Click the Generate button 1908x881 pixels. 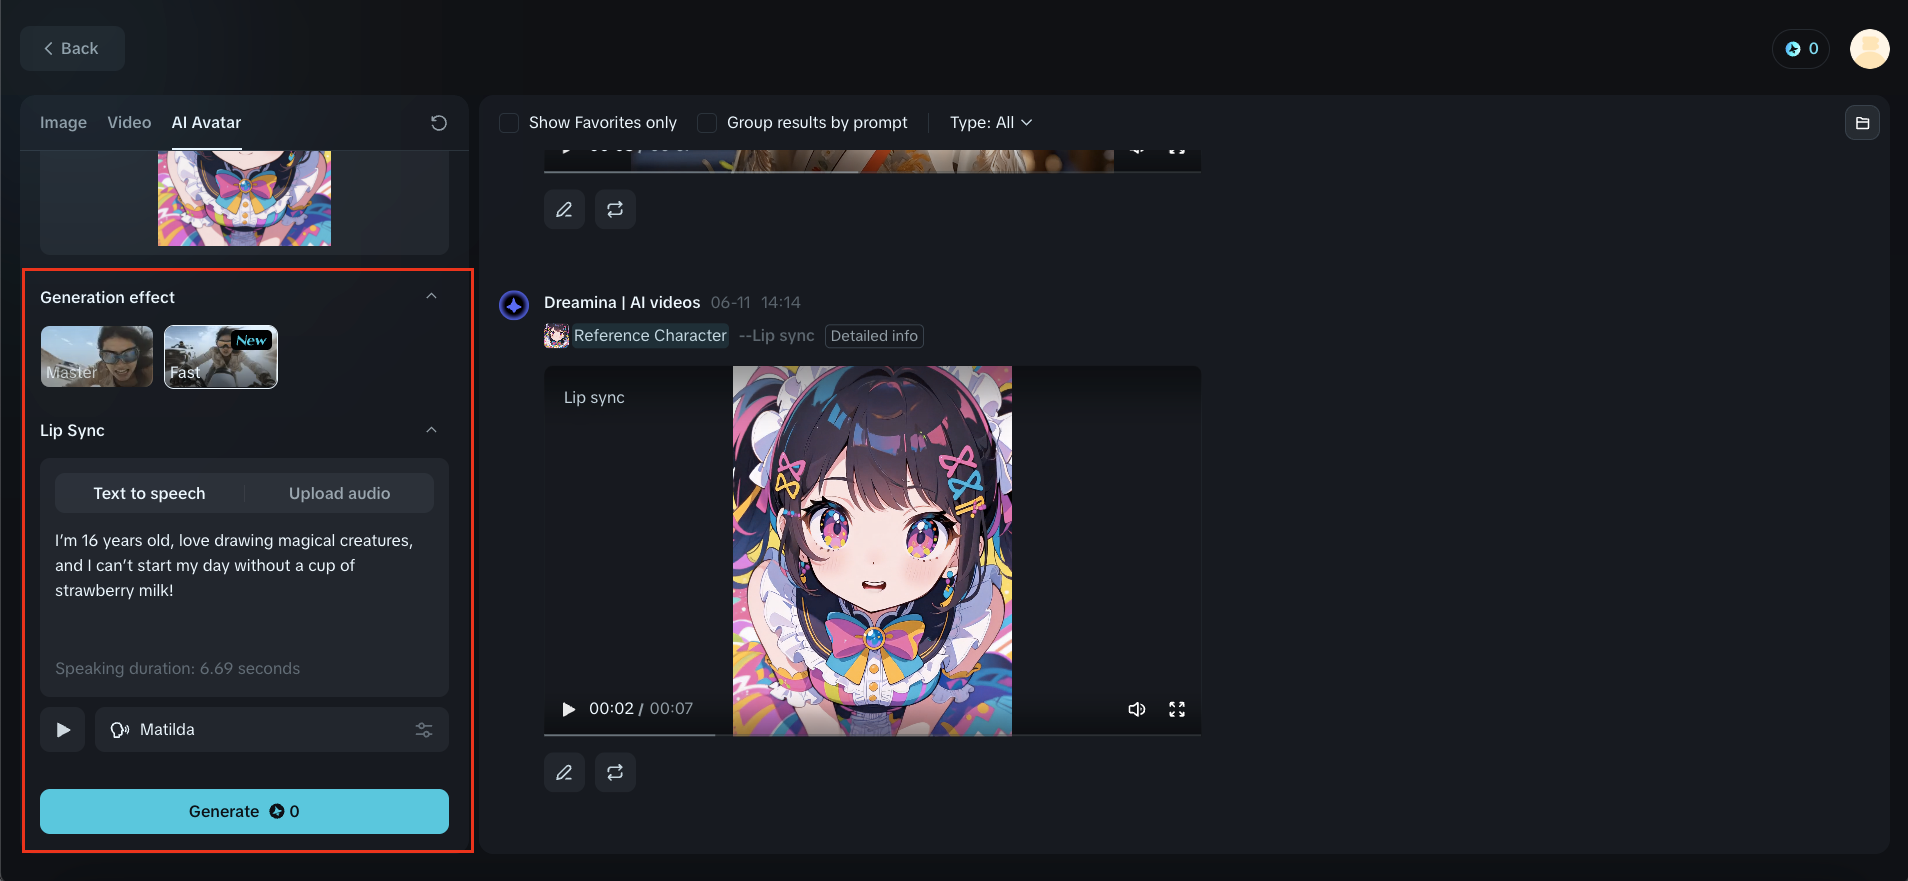point(244,811)
